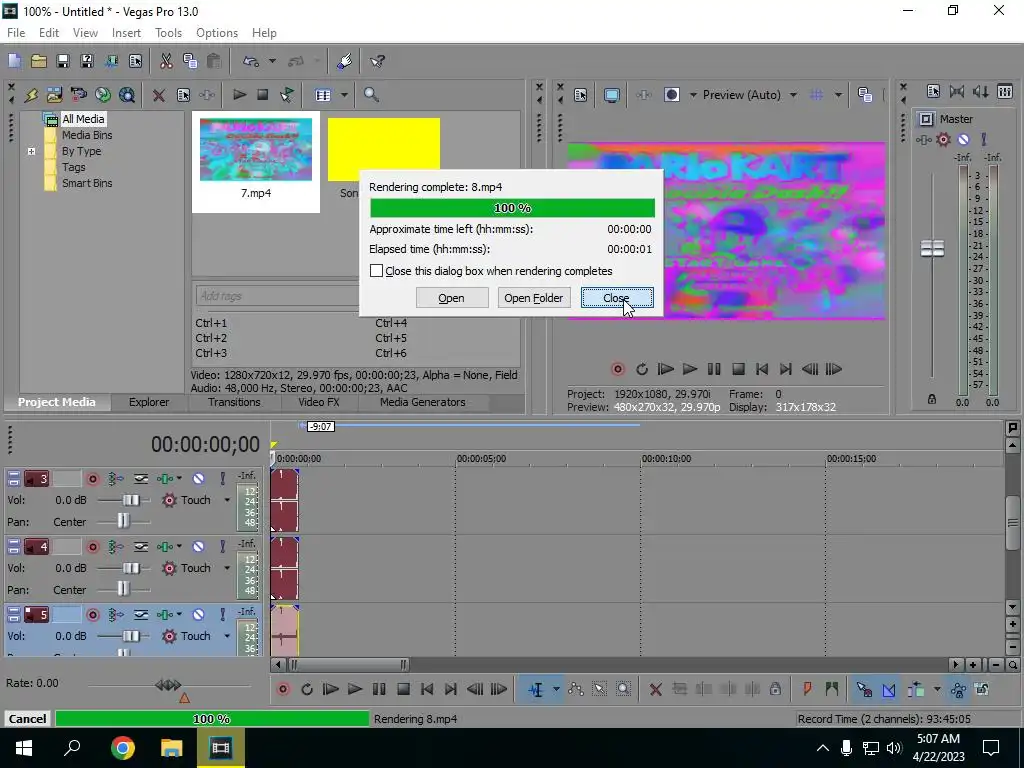
Task: Click track 3 Vol slider handle
Action: (131, 500)
